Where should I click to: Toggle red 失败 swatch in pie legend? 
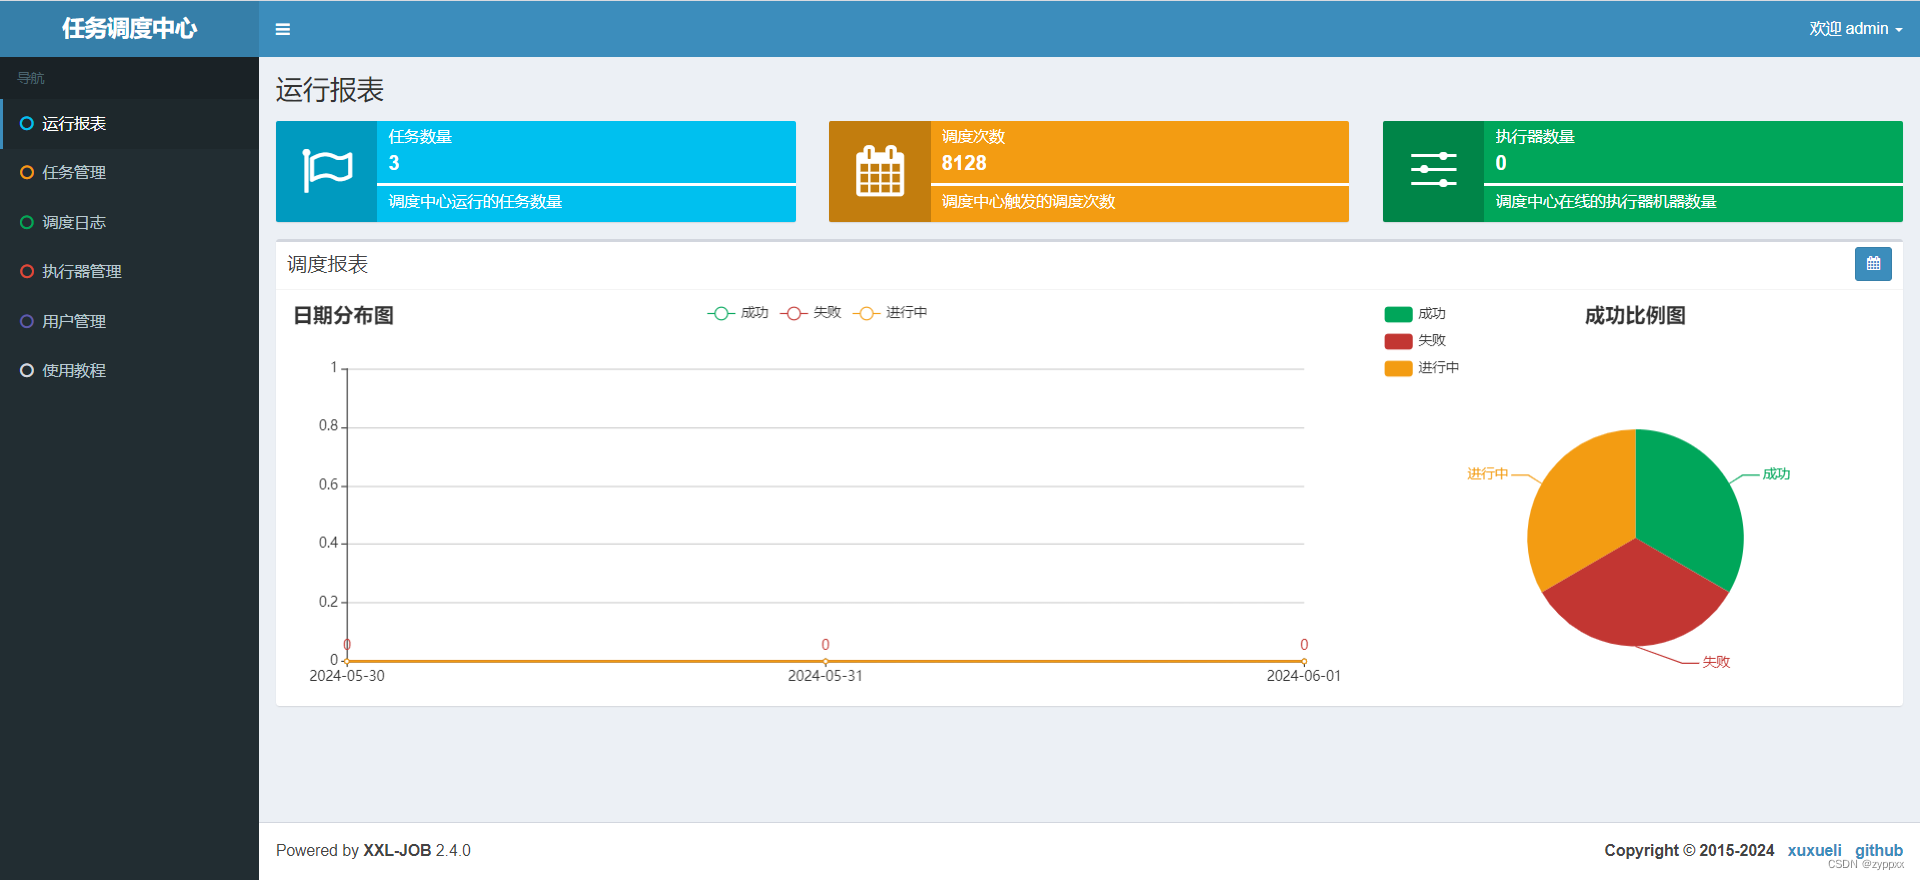point(1398,341)
